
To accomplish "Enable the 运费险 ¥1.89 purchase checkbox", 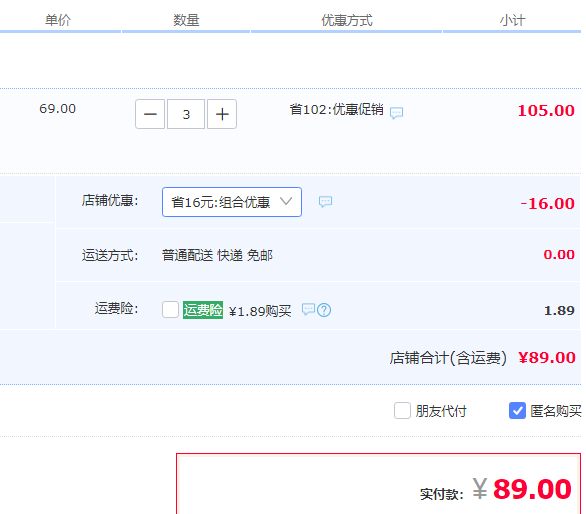I will [170, 310].
